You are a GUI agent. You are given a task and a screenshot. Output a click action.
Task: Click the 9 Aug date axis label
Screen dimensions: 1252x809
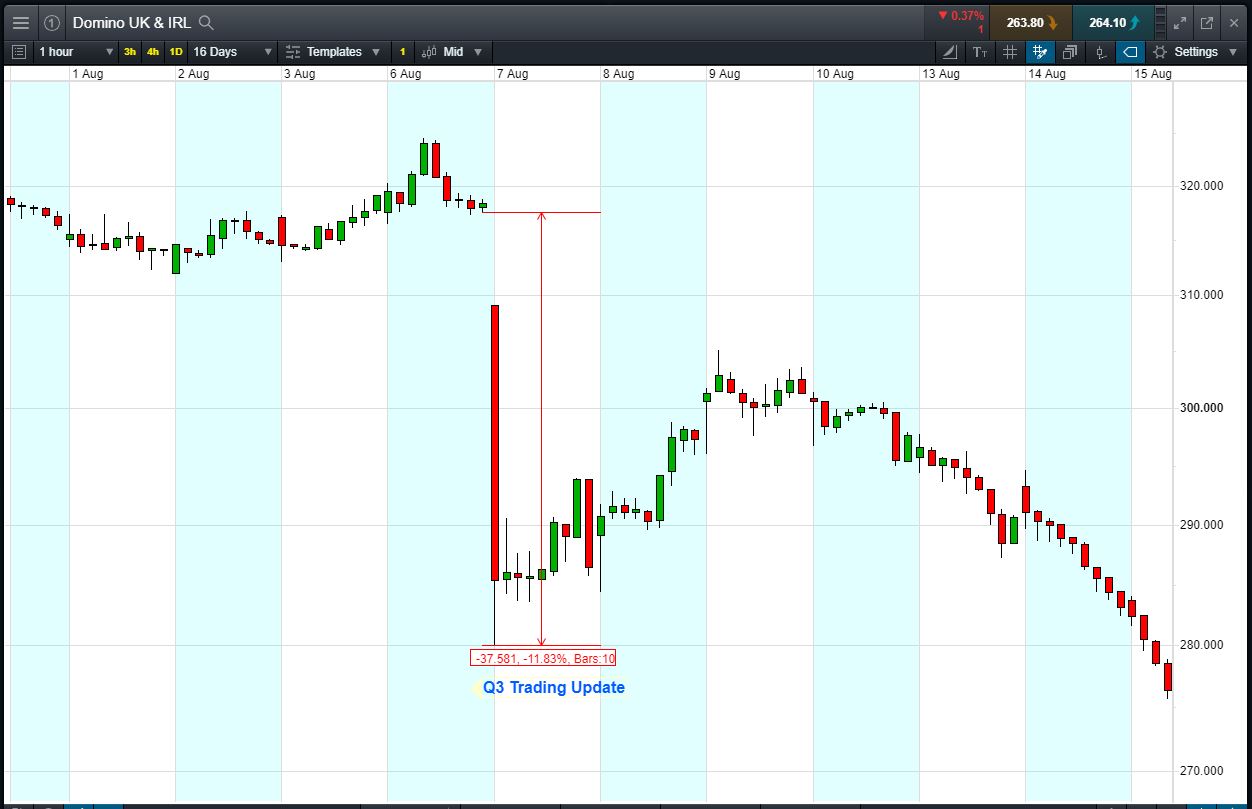click(724, 74)
